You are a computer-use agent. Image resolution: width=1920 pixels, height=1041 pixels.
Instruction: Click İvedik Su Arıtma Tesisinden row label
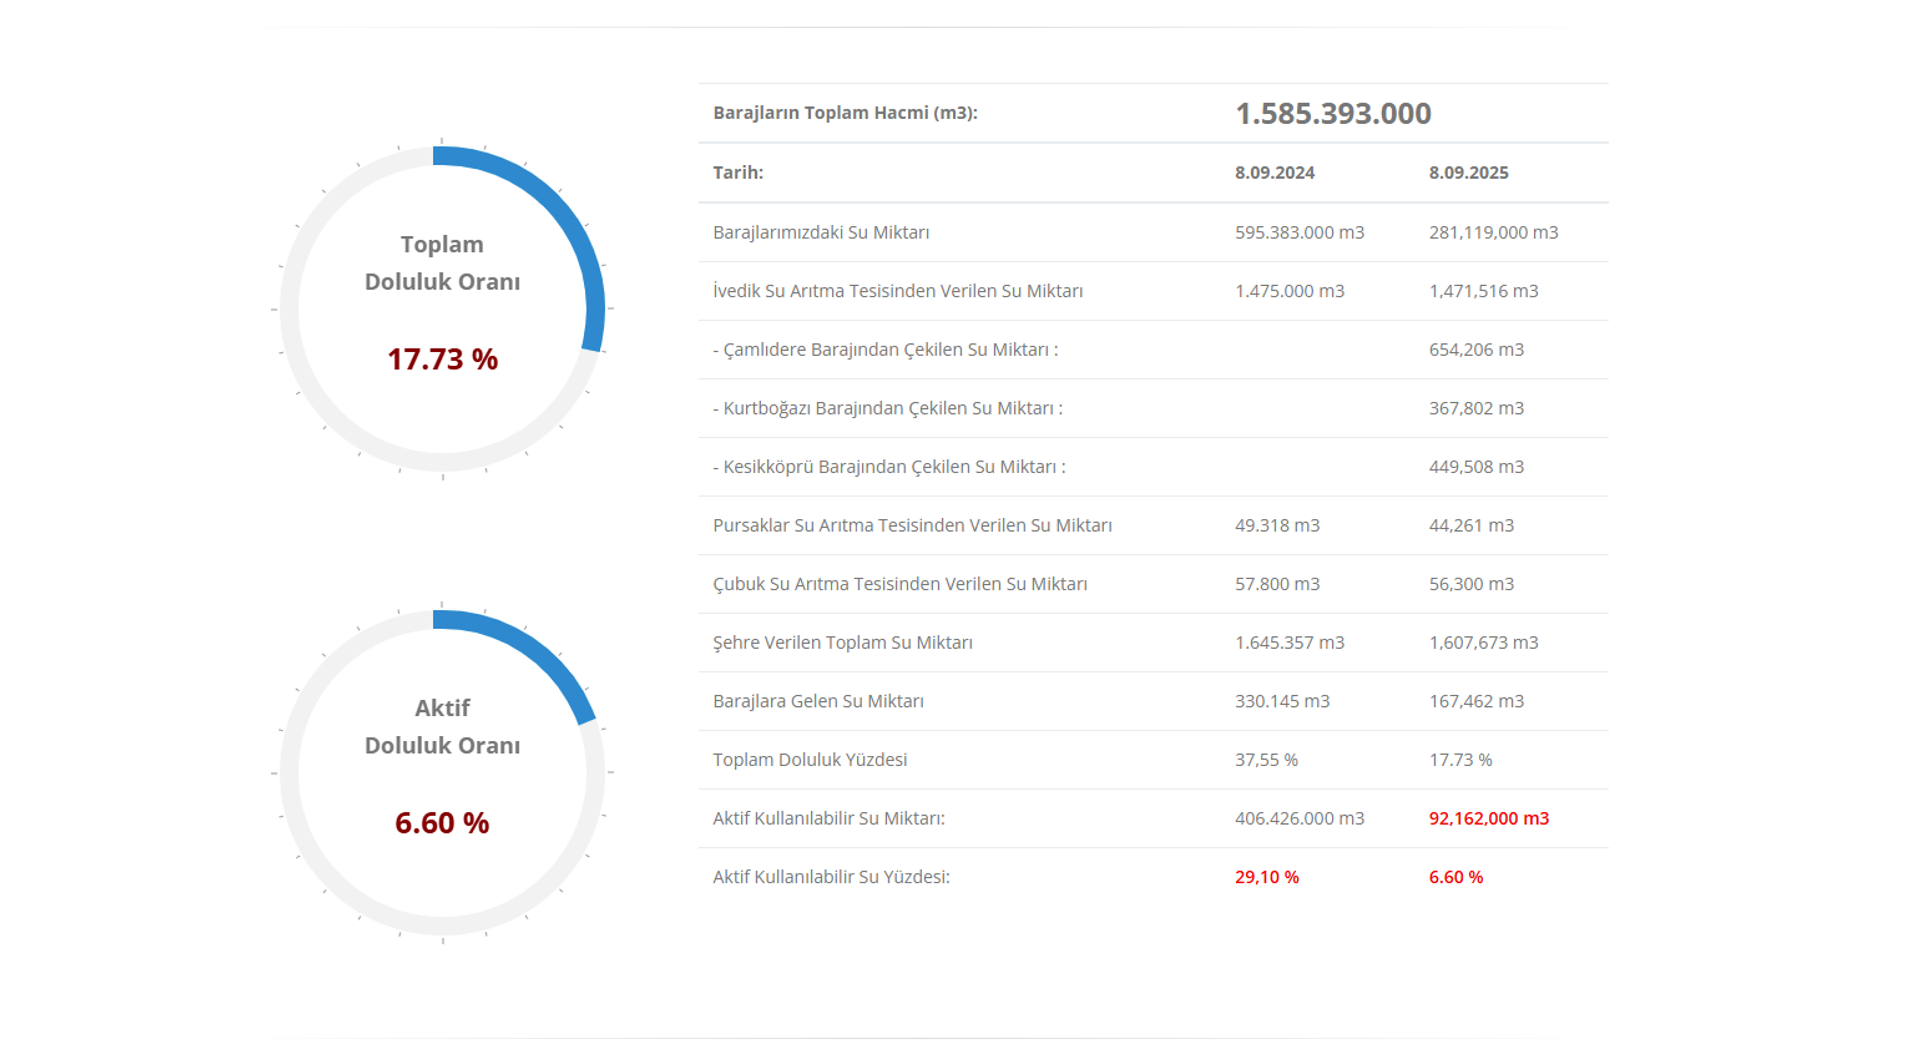[x=897, y=291]
